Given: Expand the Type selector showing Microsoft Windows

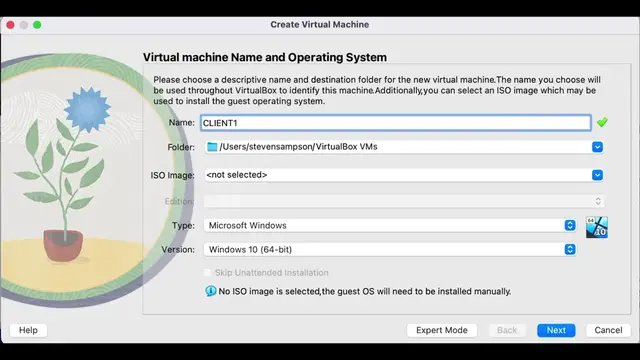Looking at the screenshot, I should point(570,225).
